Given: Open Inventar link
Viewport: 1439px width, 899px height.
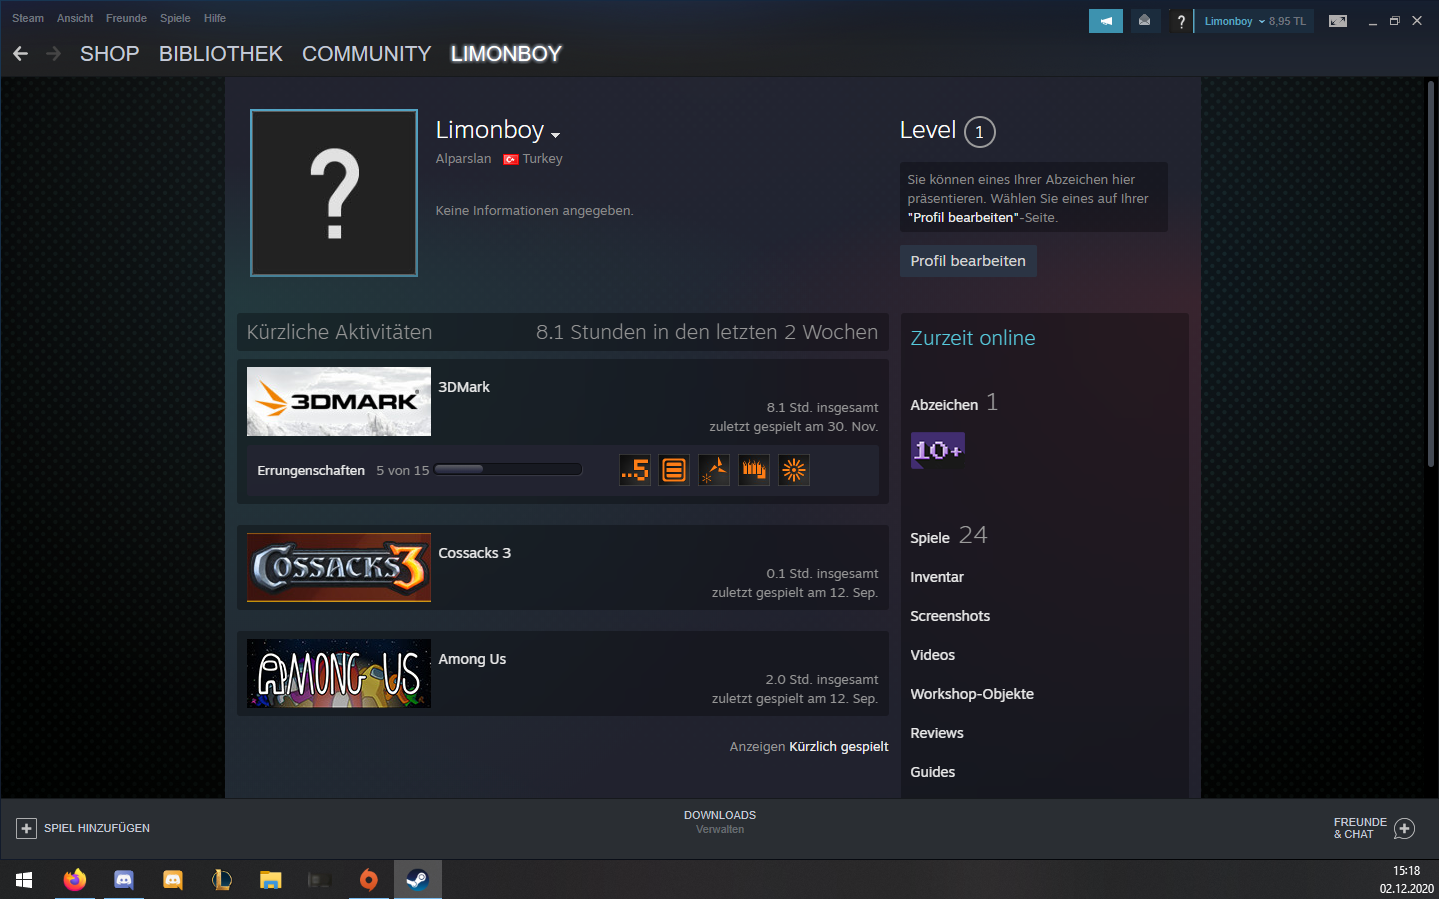Looking at the screenshot, I should click(937, 577).
